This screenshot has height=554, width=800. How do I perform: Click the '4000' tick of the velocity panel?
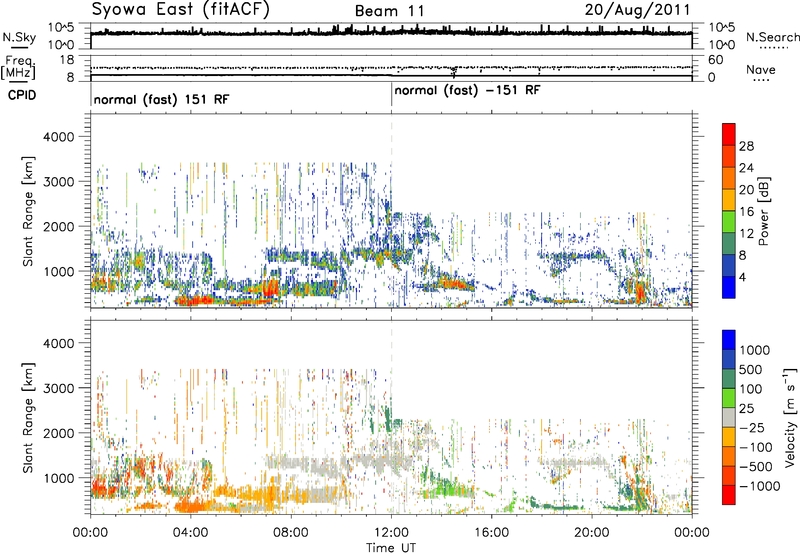click(x=58, y=343)
